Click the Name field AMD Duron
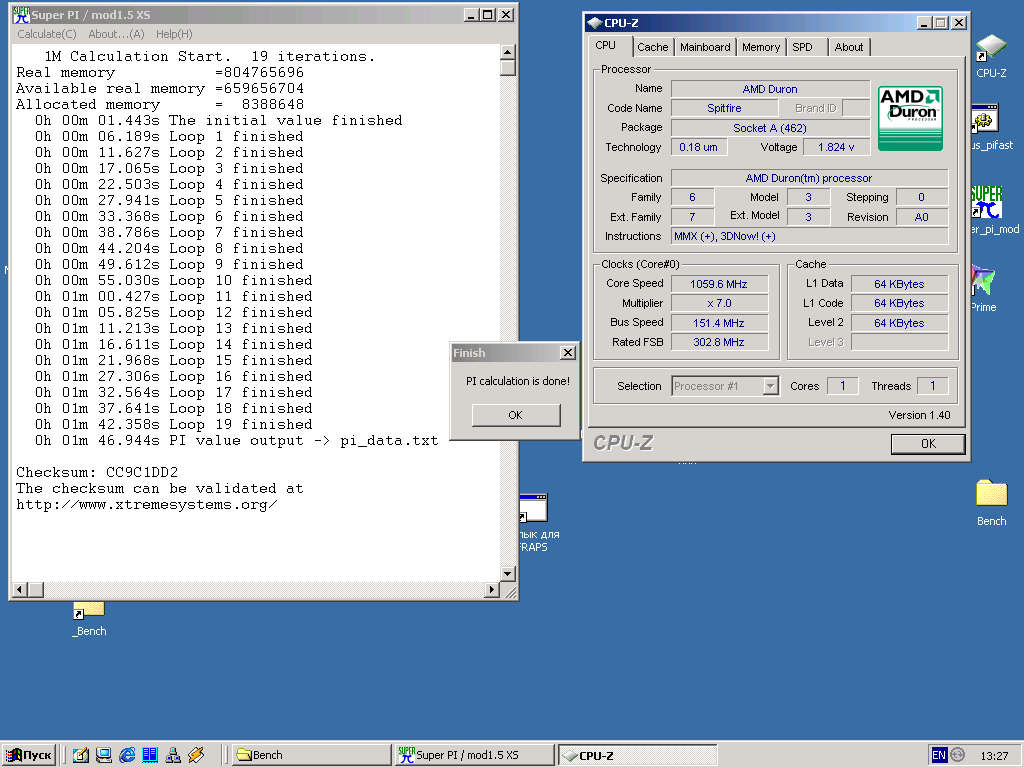The width and height of the screenshot is (1024, 768). click(770, 89)
